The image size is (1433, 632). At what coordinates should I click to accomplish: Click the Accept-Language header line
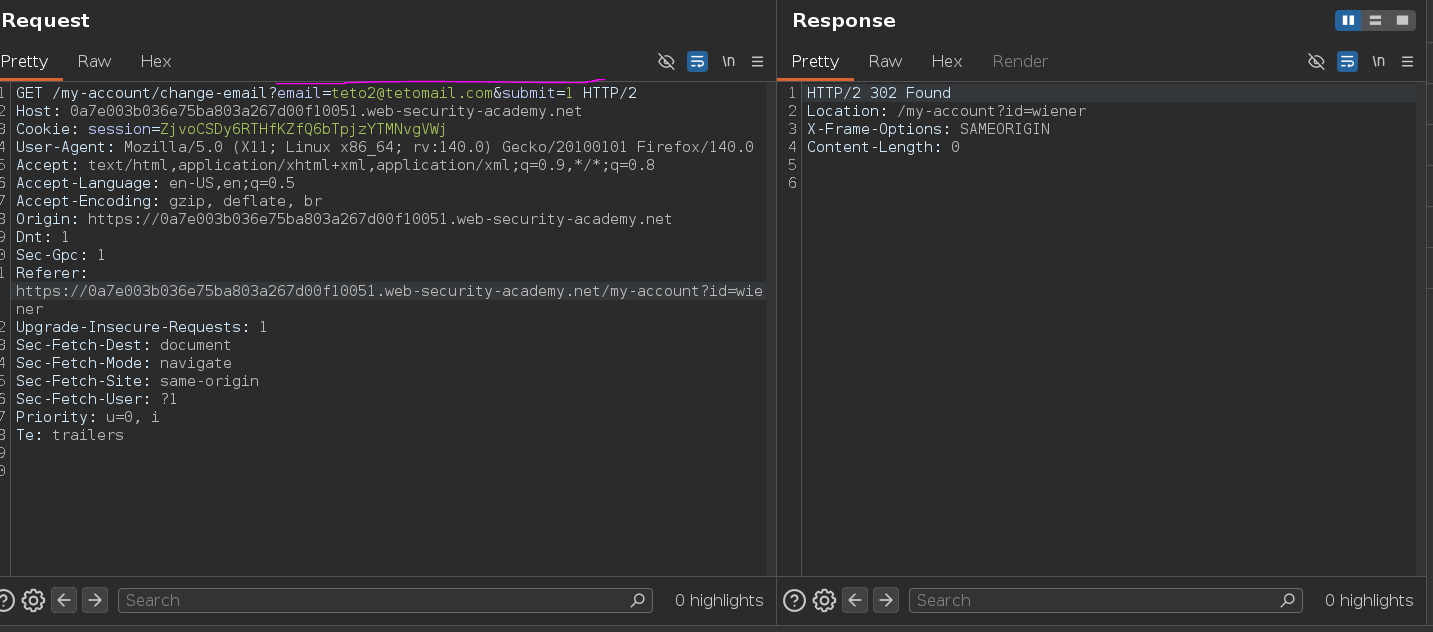point(155,183)
